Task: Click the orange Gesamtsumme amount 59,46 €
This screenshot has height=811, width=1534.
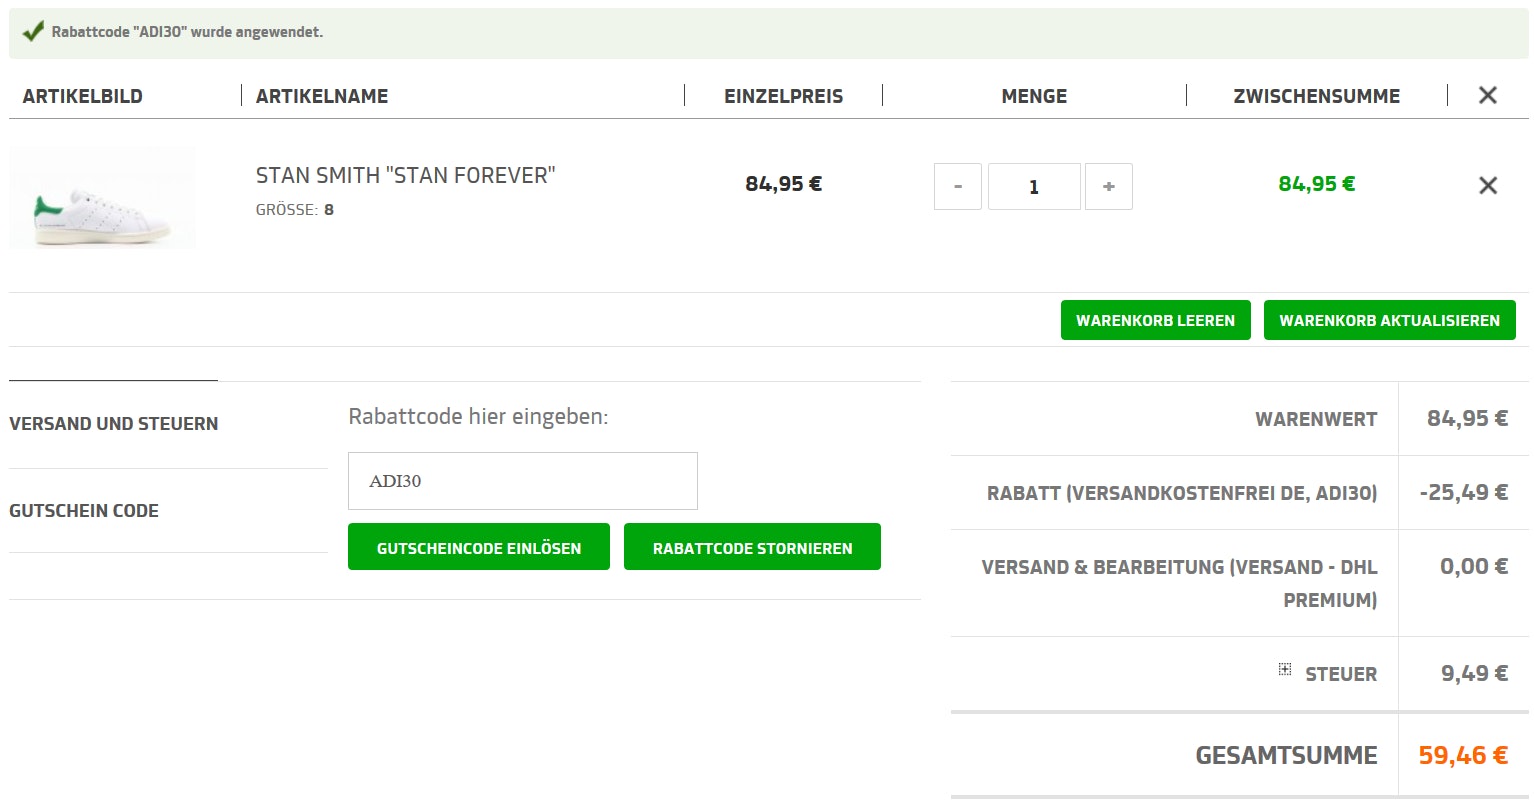Action: (1462, 756)
